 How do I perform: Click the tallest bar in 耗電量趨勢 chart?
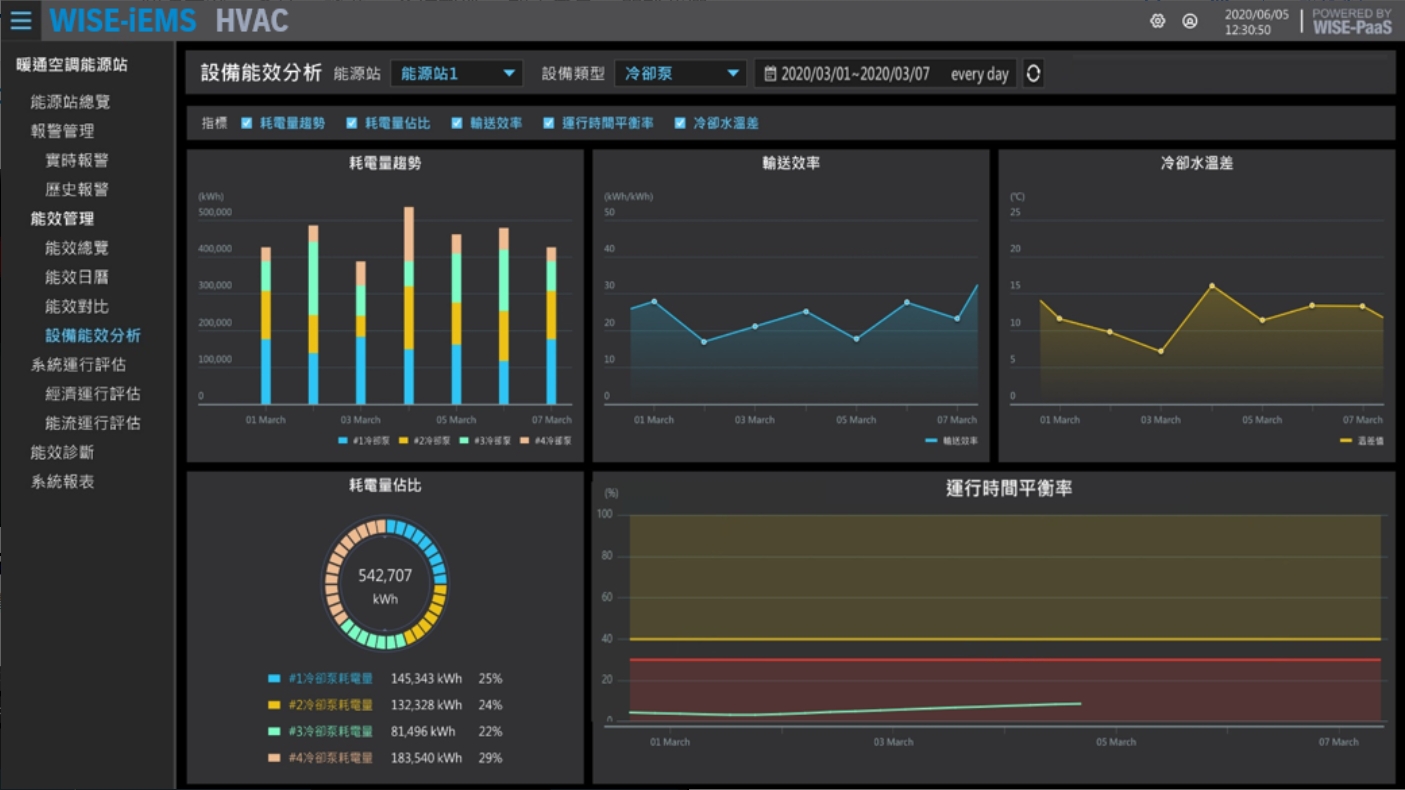(x=409, y=305)
